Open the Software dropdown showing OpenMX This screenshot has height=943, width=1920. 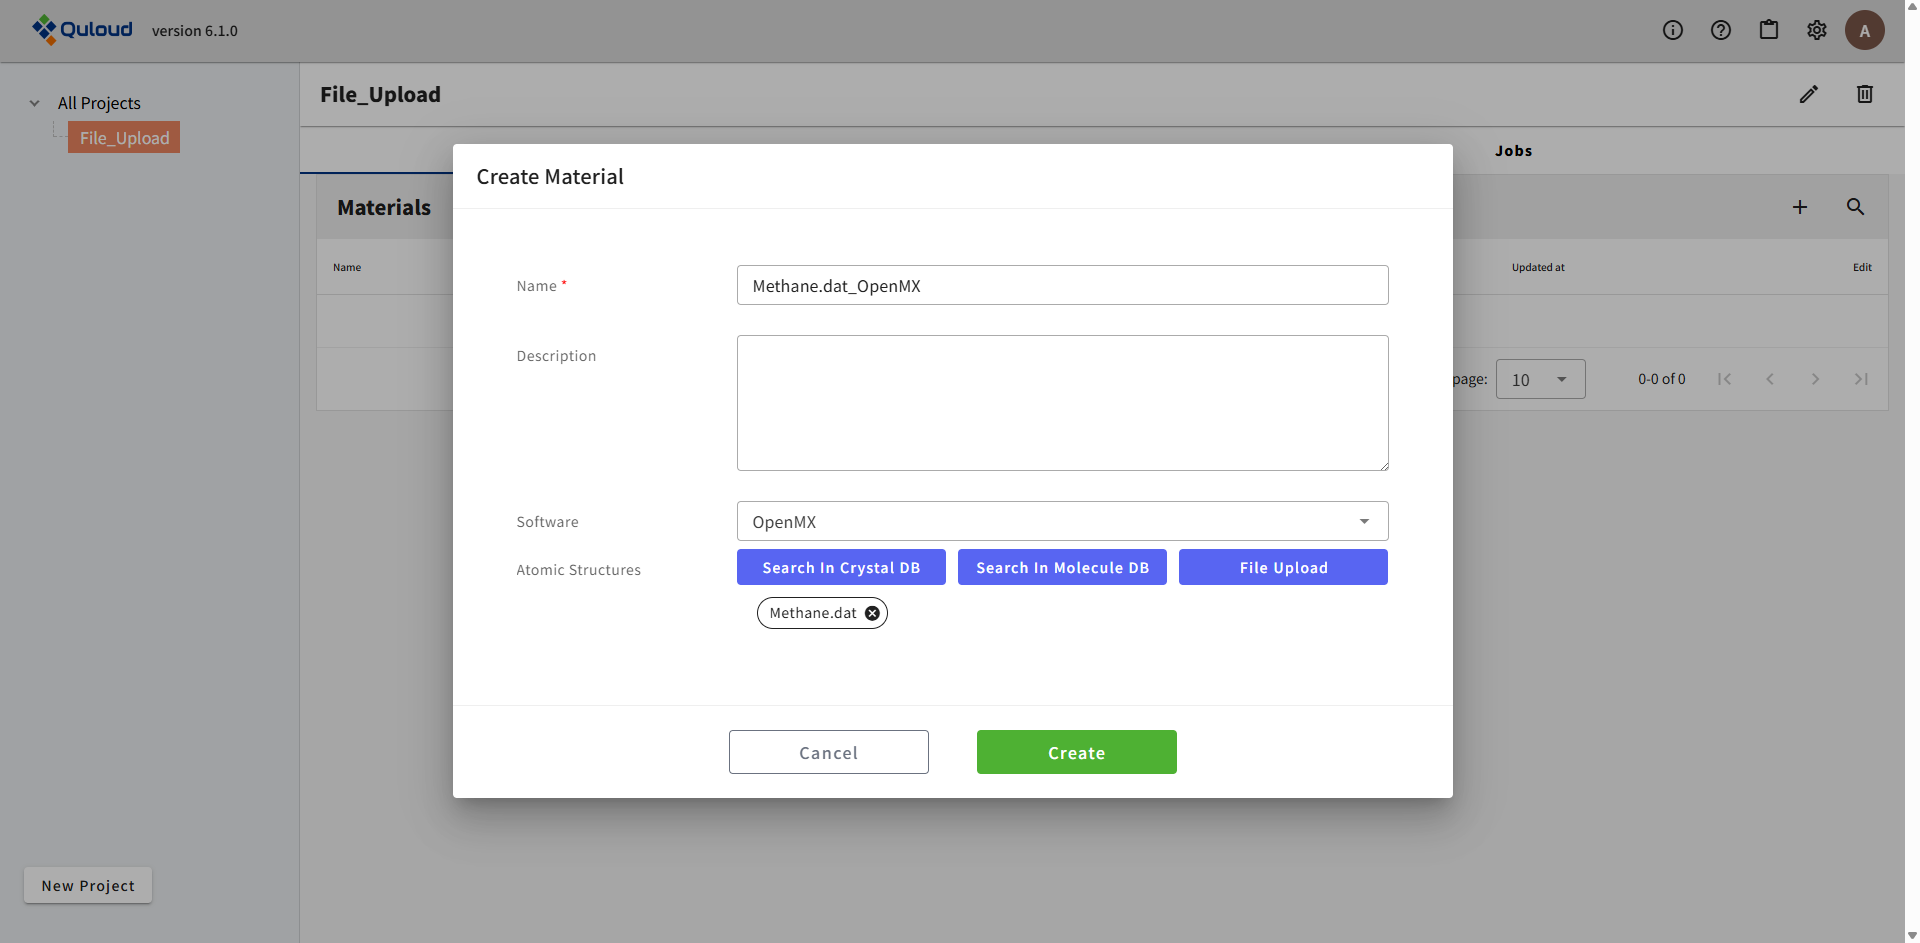[1062, 521]
